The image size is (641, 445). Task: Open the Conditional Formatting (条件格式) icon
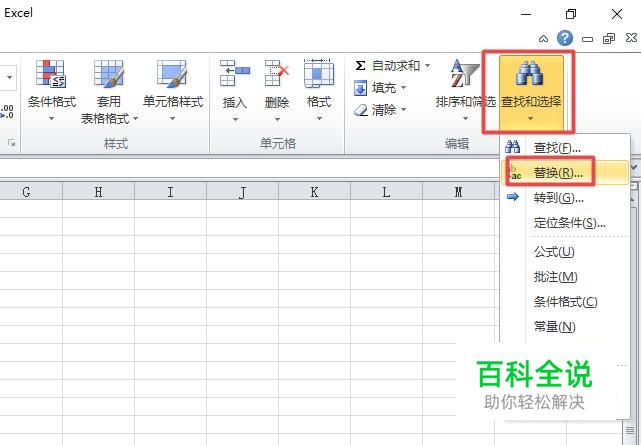pos(51,74)
